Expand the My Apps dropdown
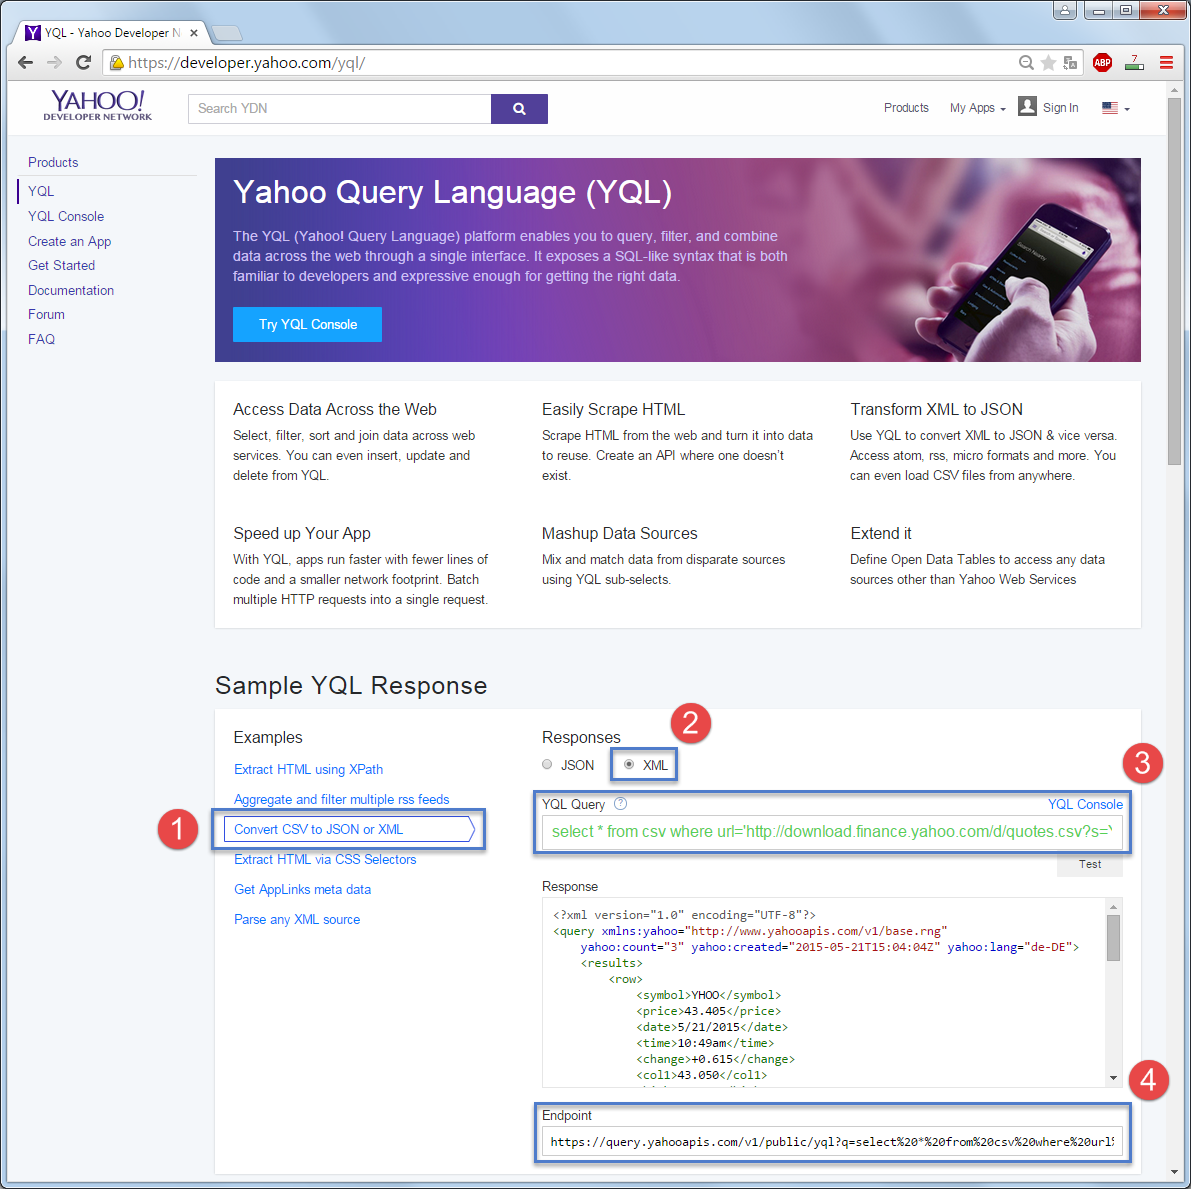 [x=977, y=108]
